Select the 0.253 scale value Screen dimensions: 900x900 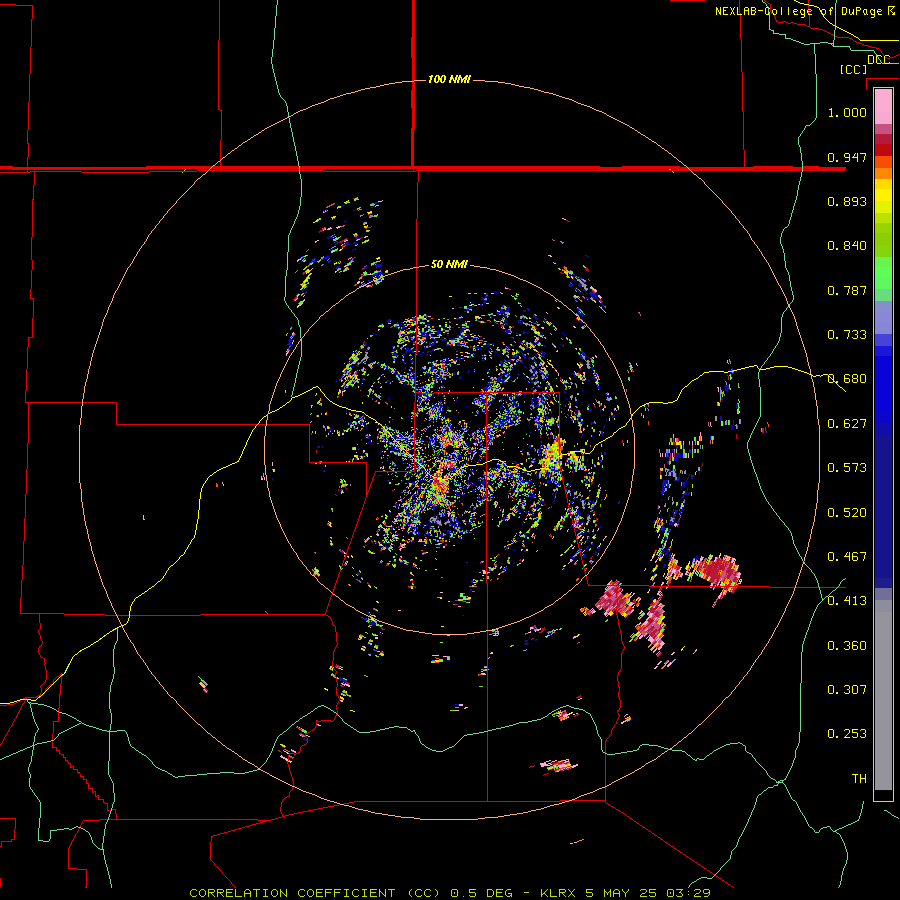pyautogui.click(x=847, y=734)
